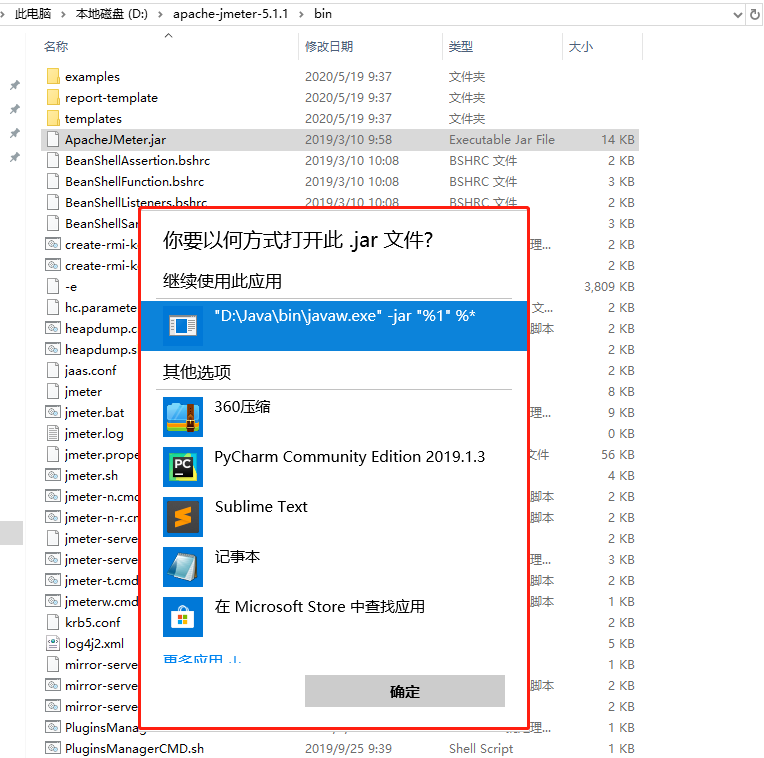Click the jmeter.log file icon
The height and width of the screenshot is (758, 764).
(x=53, y=433)
